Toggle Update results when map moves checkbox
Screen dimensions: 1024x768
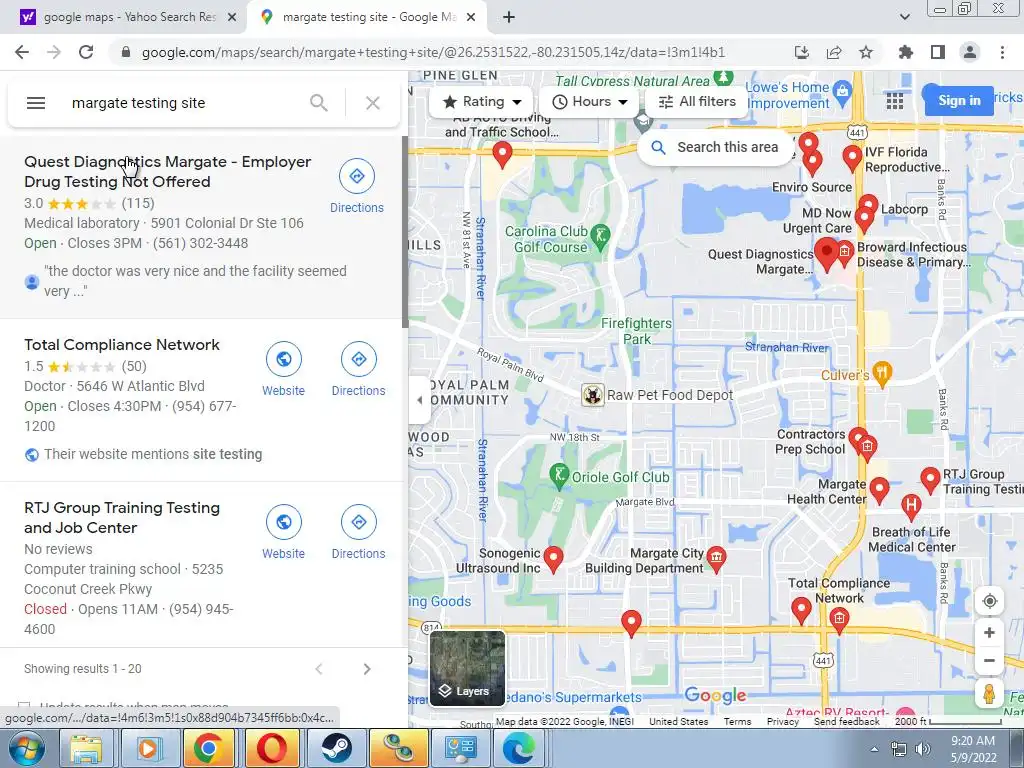pyautogui.click(x=24, y=707)
